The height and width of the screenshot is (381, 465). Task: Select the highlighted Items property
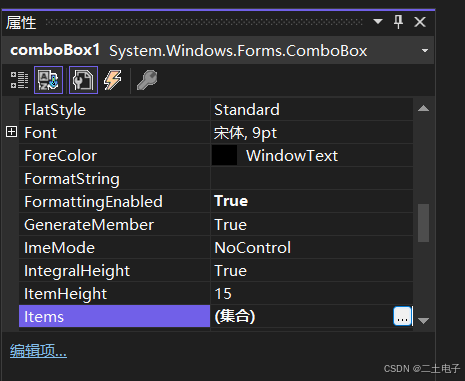114,316
